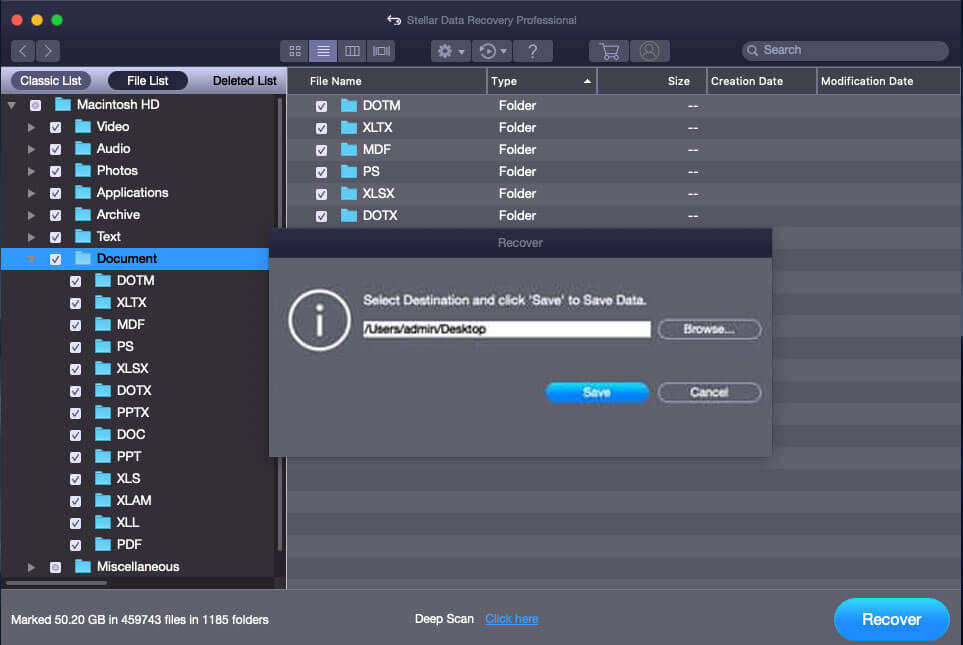Click Browse to choose destination
The image size is (963, 645).
tap(709, 329)
